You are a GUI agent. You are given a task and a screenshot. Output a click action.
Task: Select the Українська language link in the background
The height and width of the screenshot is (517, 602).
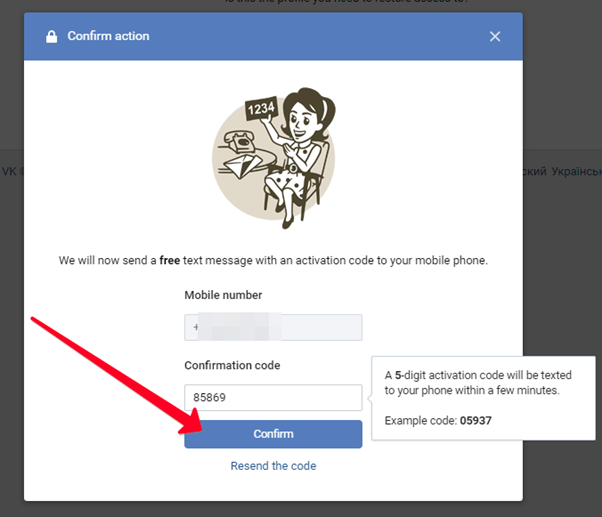click(x=576, y=171)
